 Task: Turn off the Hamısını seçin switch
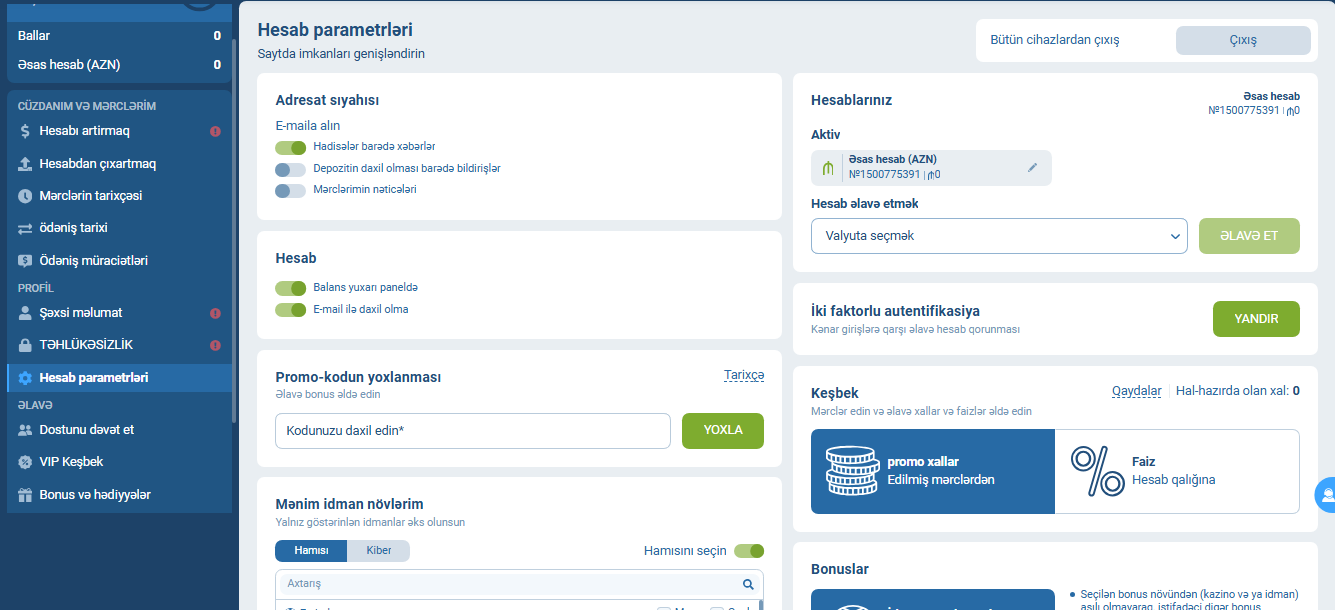pyautogui.click(x=748, y=551)
